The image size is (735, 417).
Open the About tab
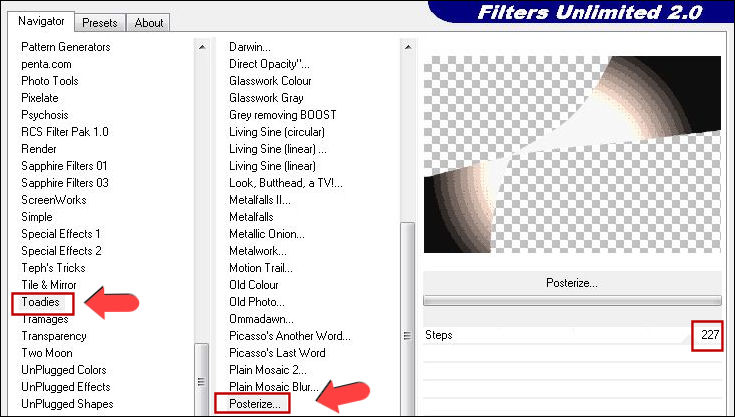(x=149, y=22)
